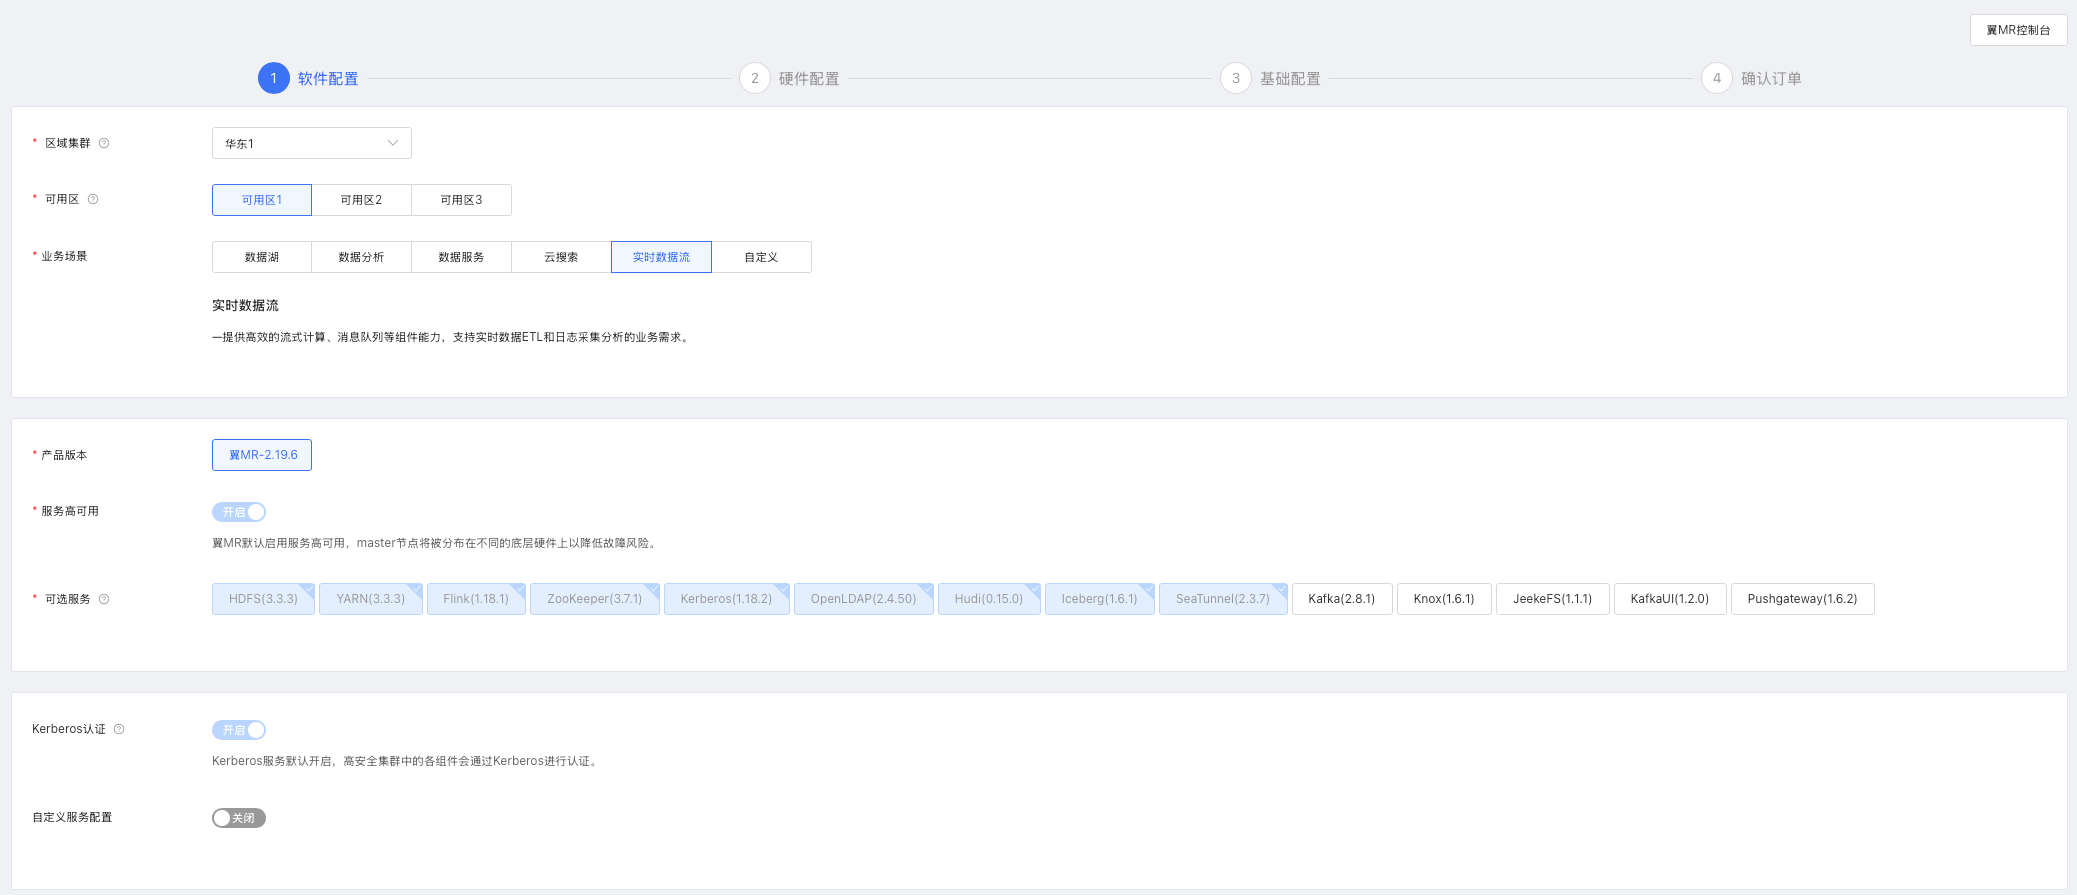Open the 华东1 region dropdown
This screenshot has height=895, width=2077.
click(311, 143)
